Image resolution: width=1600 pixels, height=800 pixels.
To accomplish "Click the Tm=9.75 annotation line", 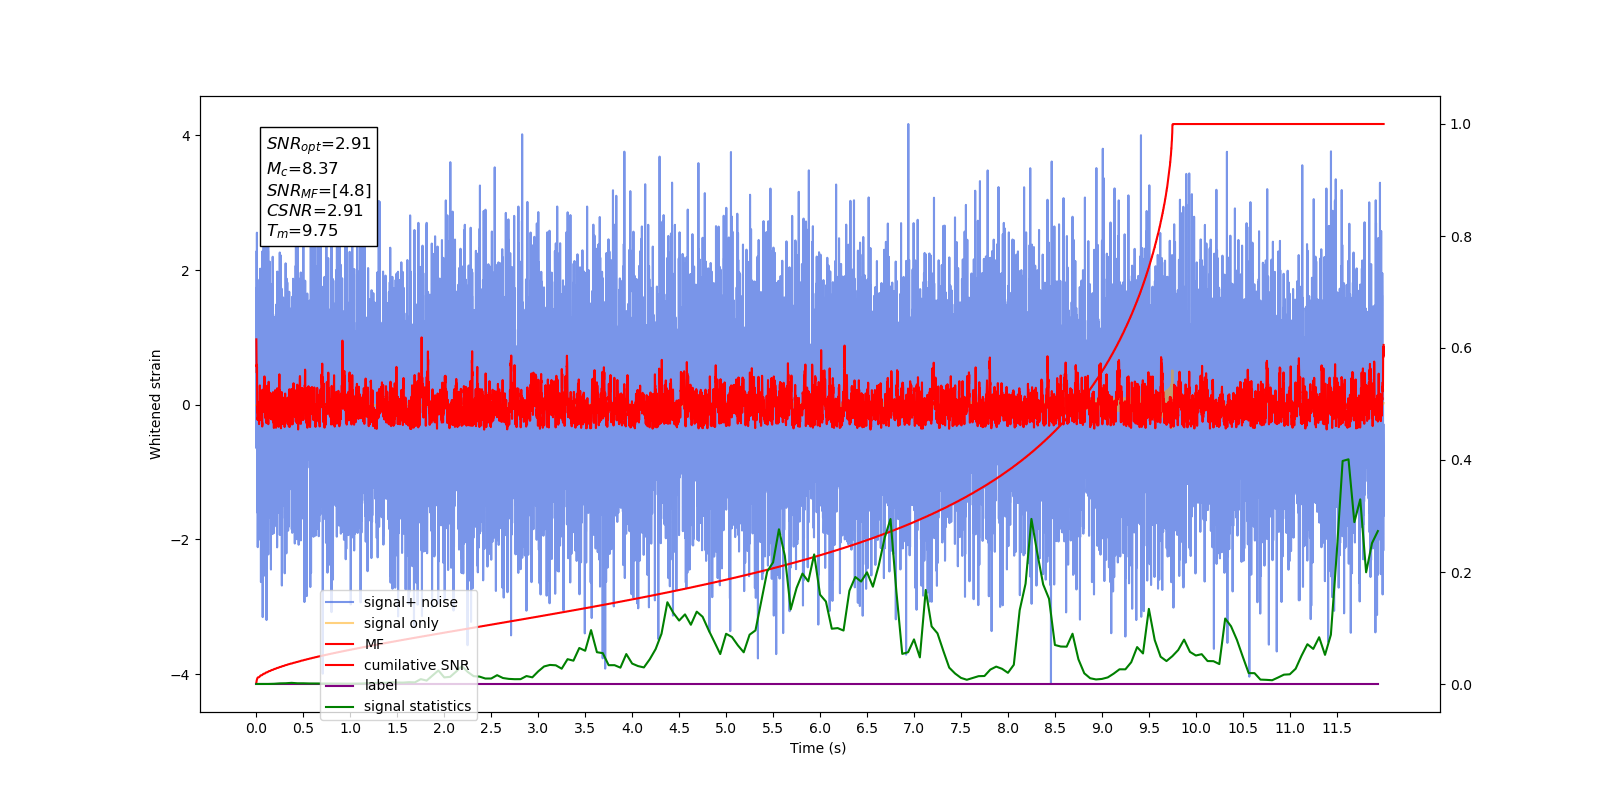I will (302, 230).
